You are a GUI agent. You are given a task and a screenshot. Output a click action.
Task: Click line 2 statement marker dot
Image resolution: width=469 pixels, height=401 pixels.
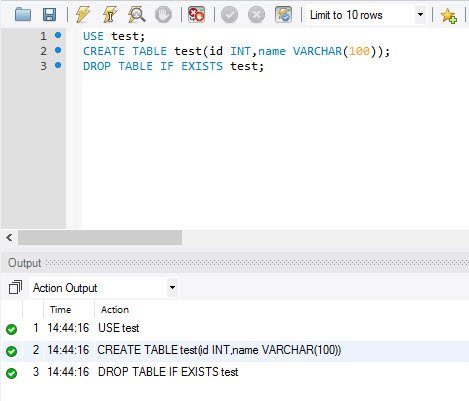tap(58, 50)
